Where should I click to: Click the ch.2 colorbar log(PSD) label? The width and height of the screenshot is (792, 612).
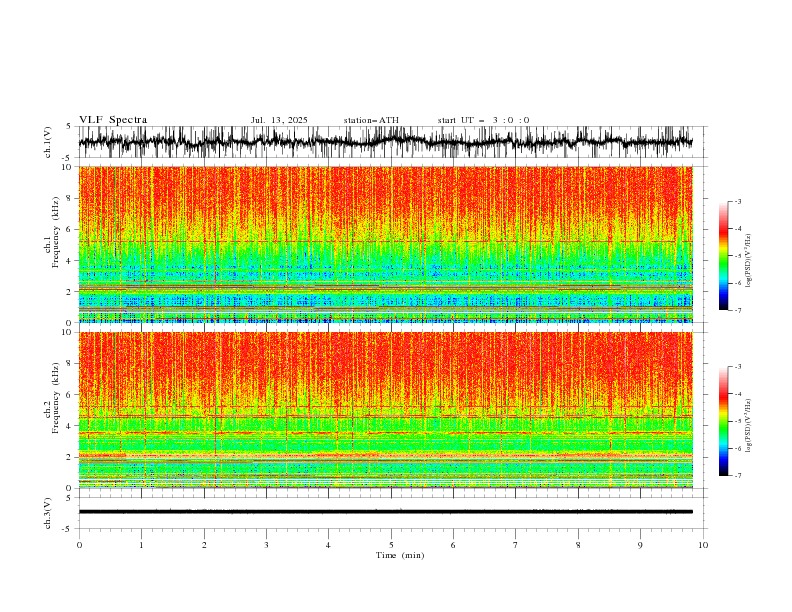click(x=748, y=426)
